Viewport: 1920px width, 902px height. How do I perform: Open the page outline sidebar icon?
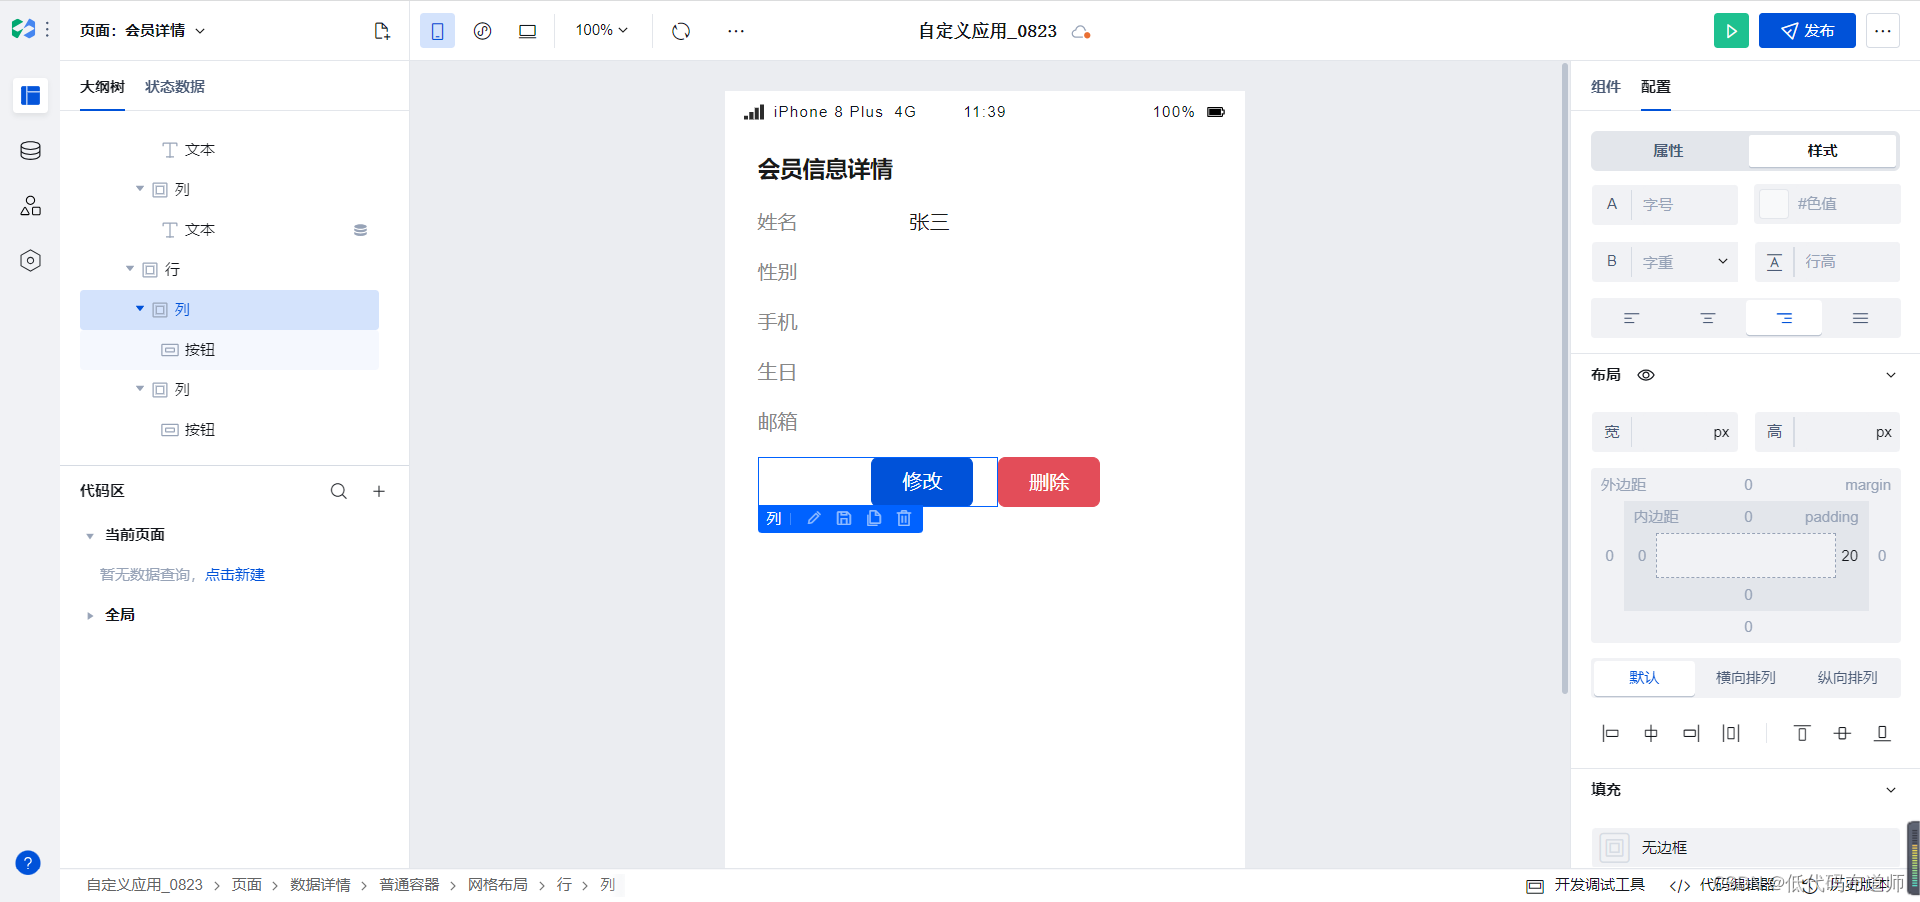tap(30, 95)
